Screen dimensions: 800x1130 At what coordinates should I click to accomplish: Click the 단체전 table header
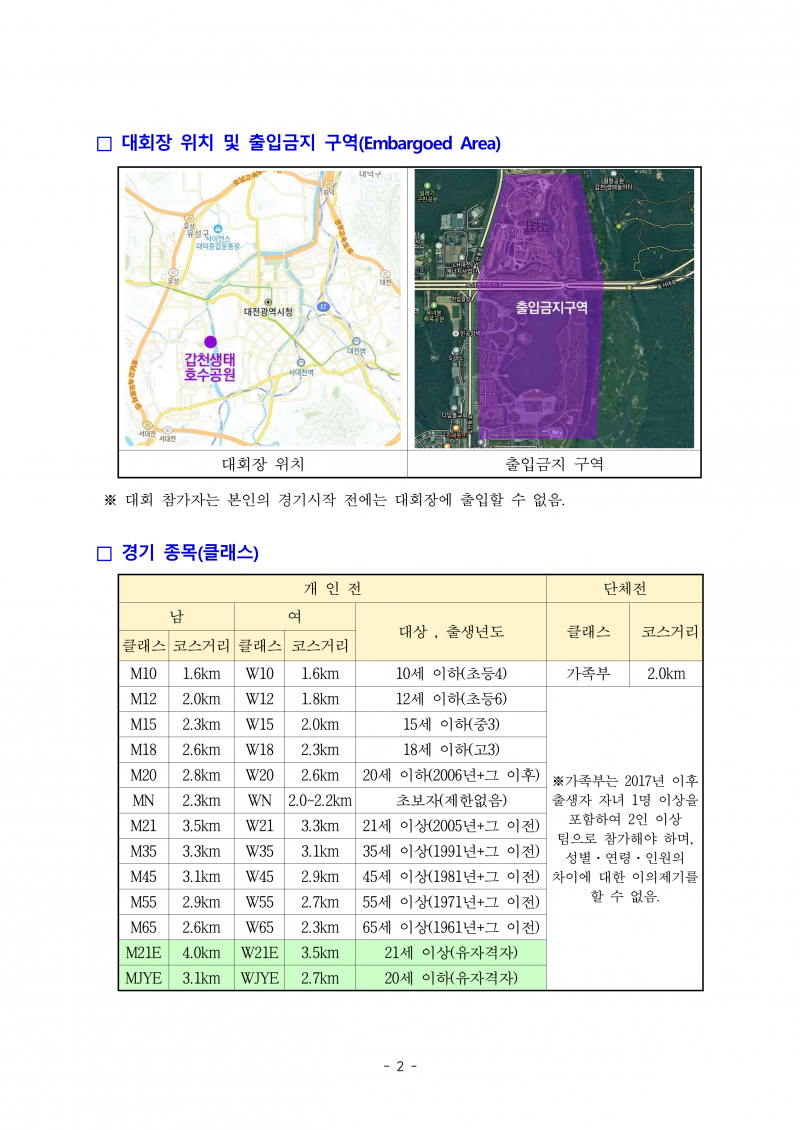pyautogui.click(x=625, y=589)
